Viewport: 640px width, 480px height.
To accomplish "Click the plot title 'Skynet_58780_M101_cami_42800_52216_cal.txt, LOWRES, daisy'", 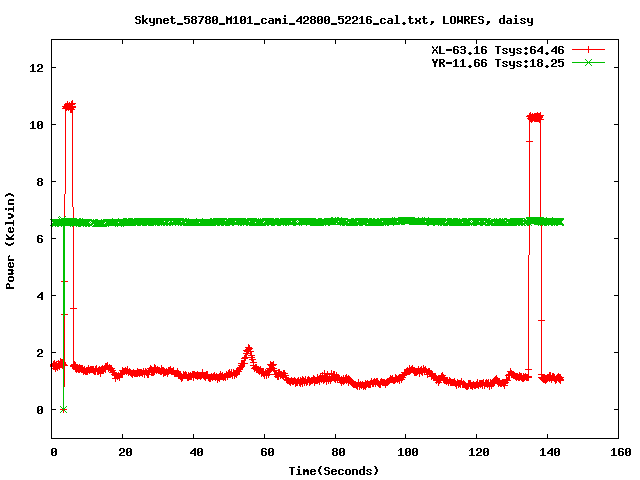I will (x=334, y=20).
